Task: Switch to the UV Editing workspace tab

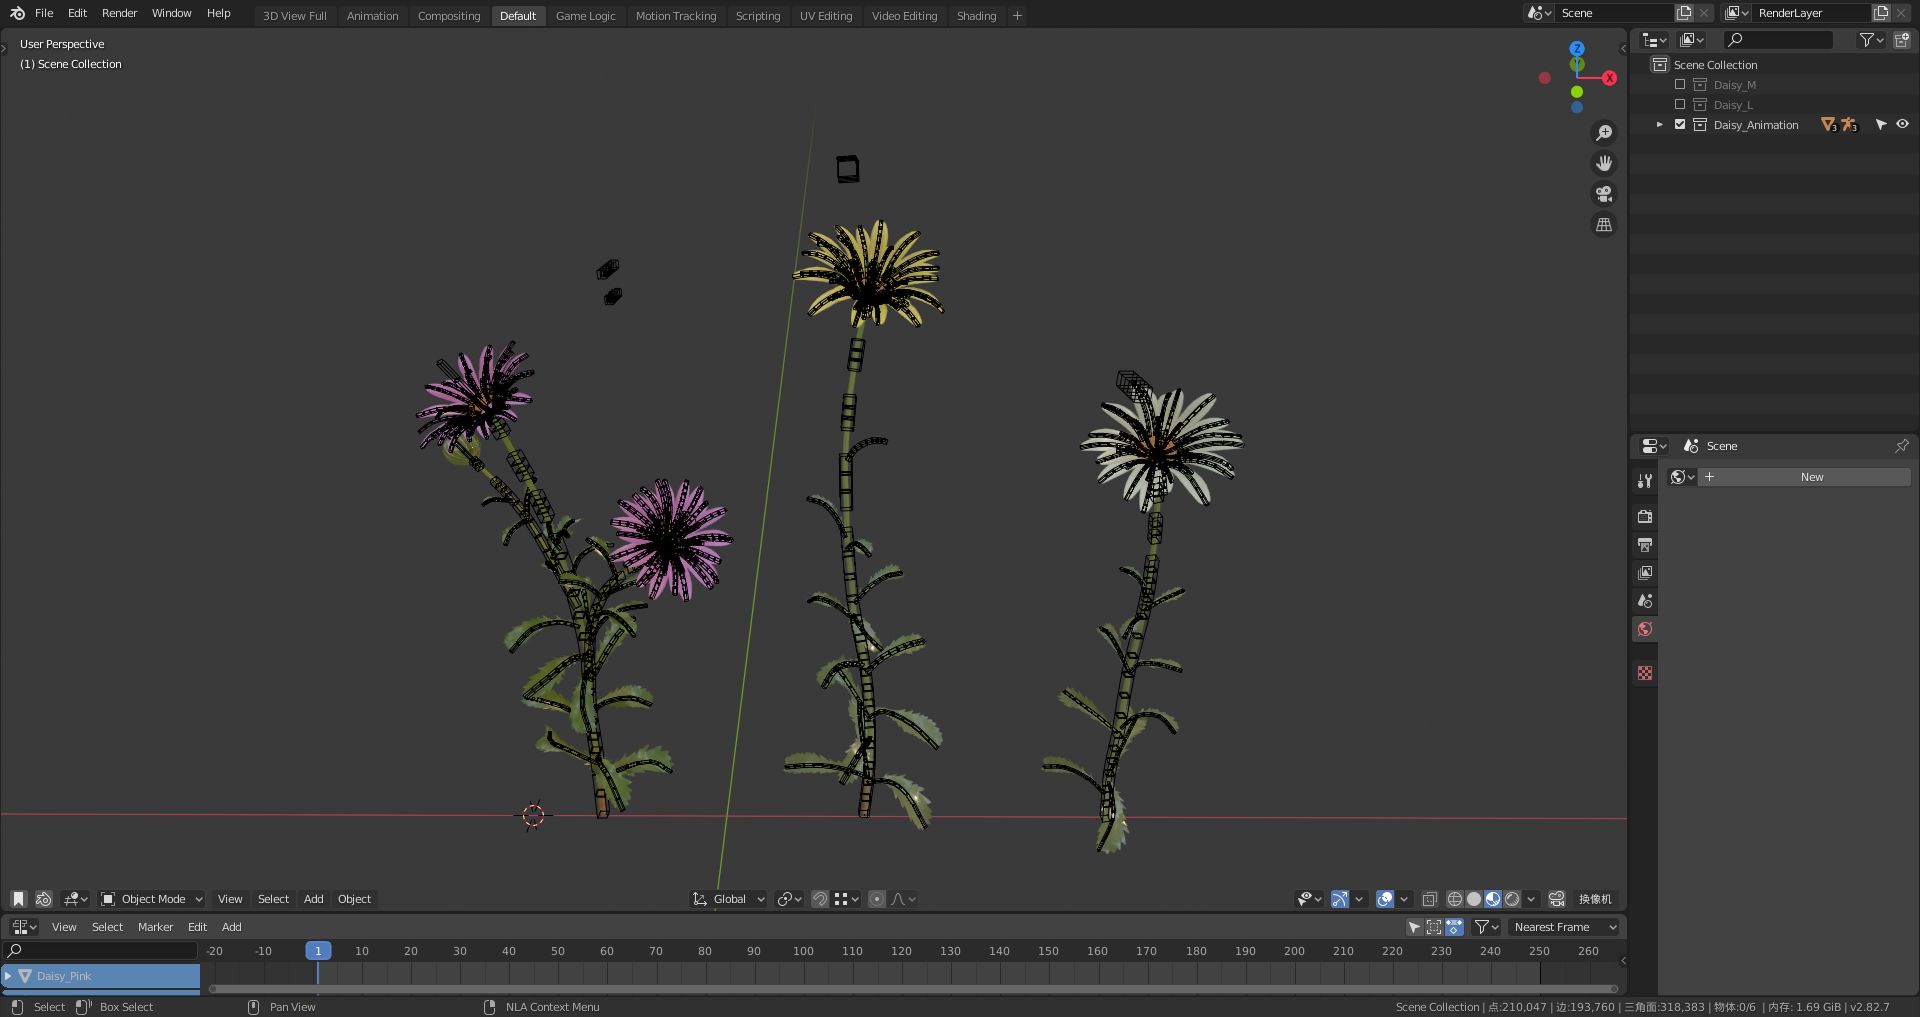Action: [x=825, y=16]
